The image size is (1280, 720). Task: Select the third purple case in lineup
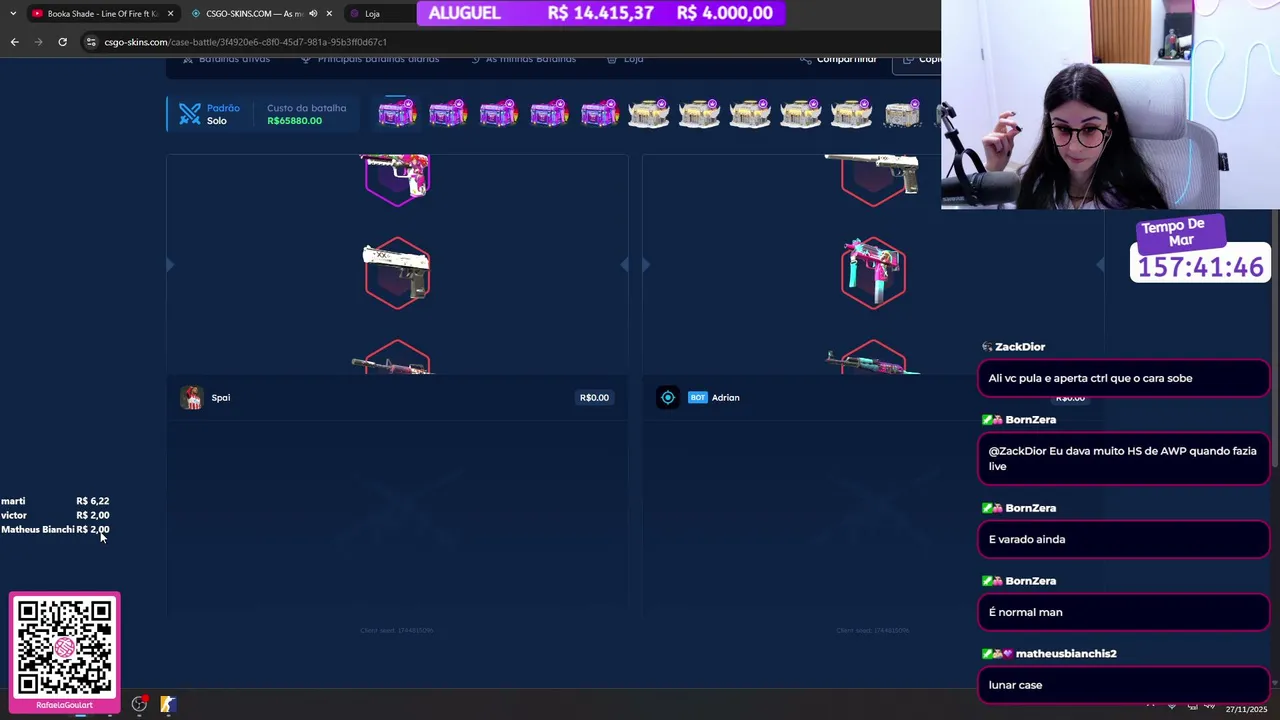click(x=498, y=113)
